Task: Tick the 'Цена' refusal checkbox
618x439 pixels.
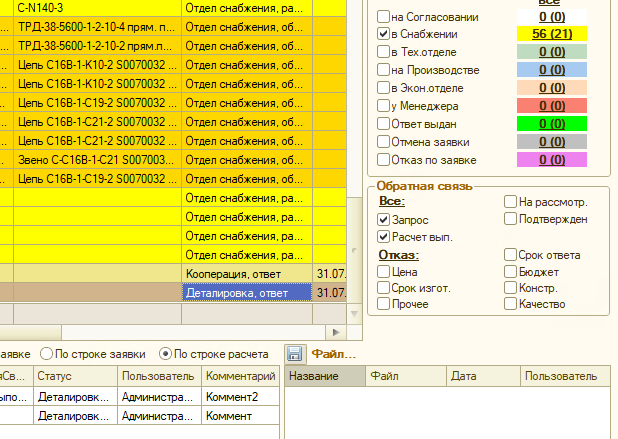Action: [x=383, y=272]
